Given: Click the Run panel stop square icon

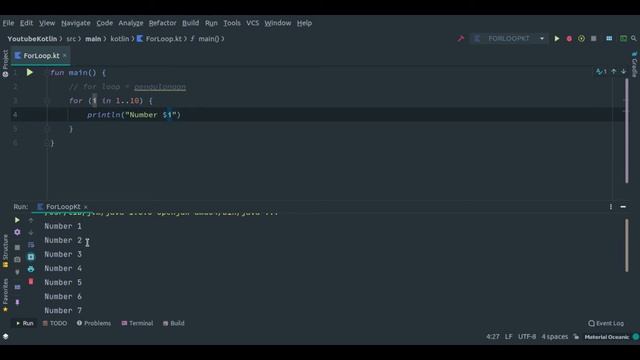Looking at the screenshot, I should point(17,247).
